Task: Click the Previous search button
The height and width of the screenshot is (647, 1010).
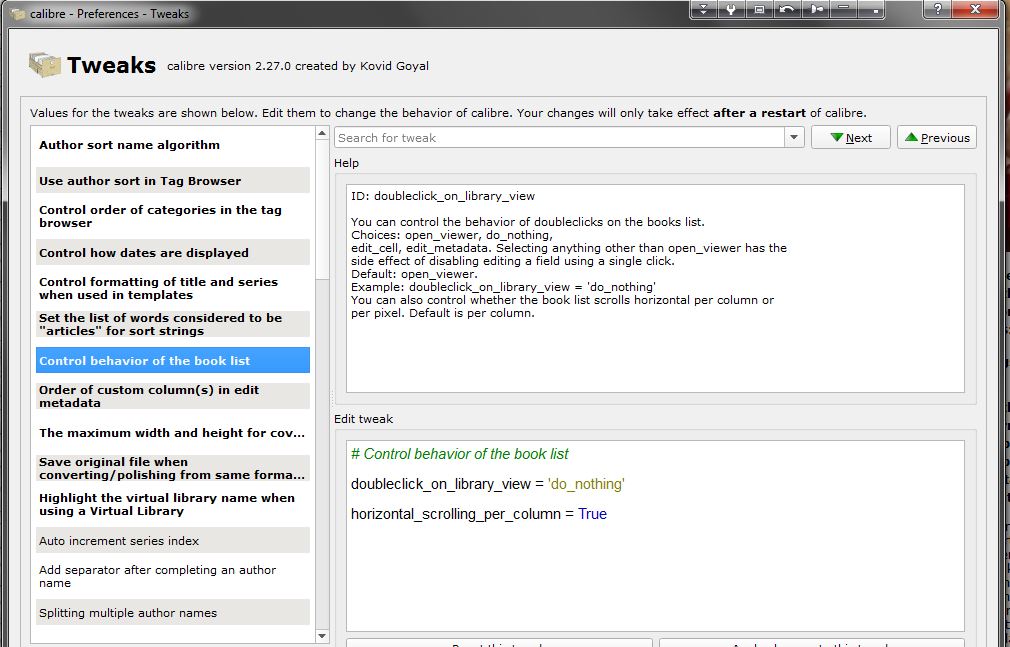Action: [937, 138]
